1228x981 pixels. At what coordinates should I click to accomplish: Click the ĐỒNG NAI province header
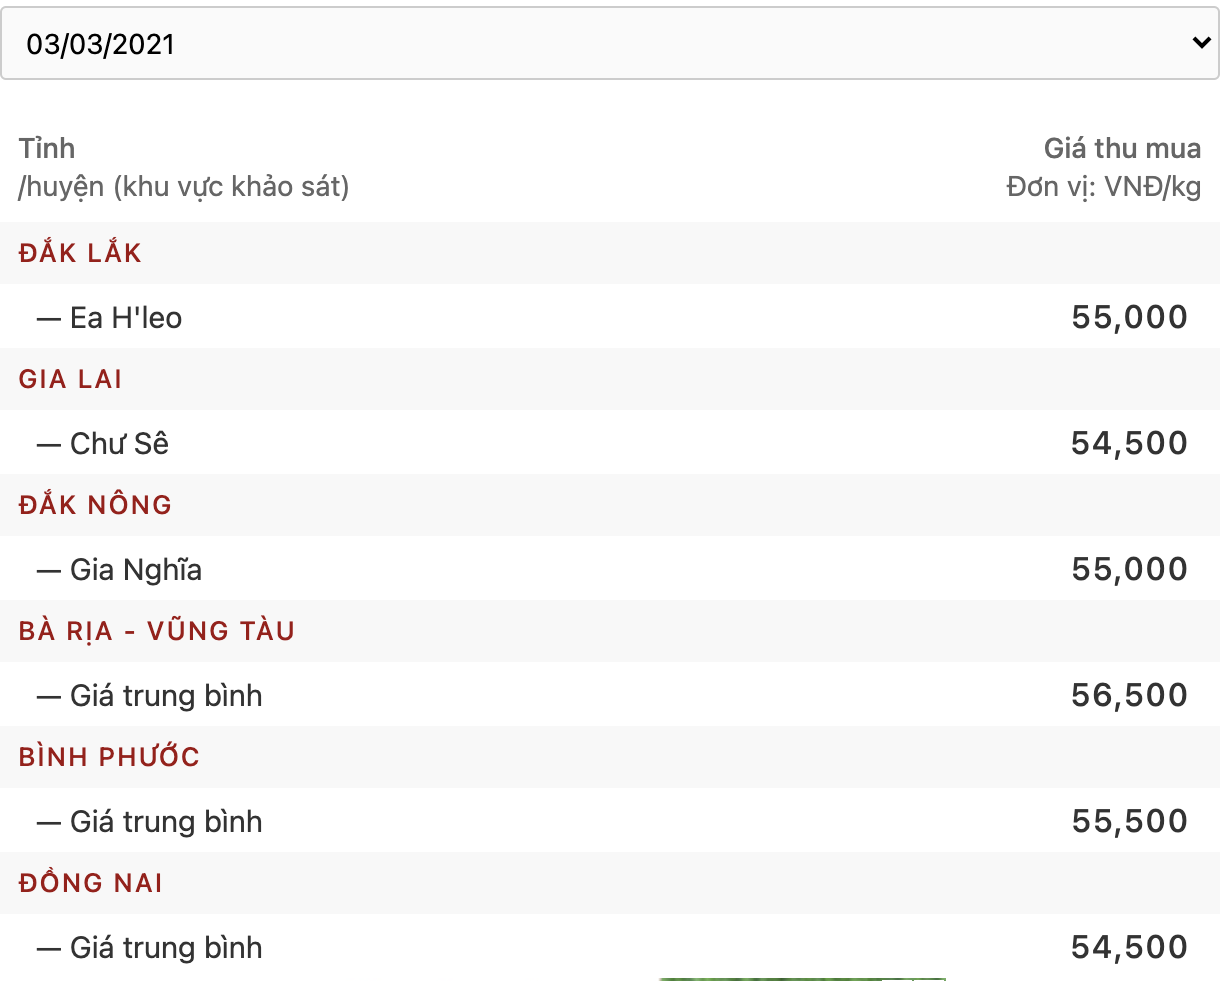pyautogui.click(x=90, y=882)
